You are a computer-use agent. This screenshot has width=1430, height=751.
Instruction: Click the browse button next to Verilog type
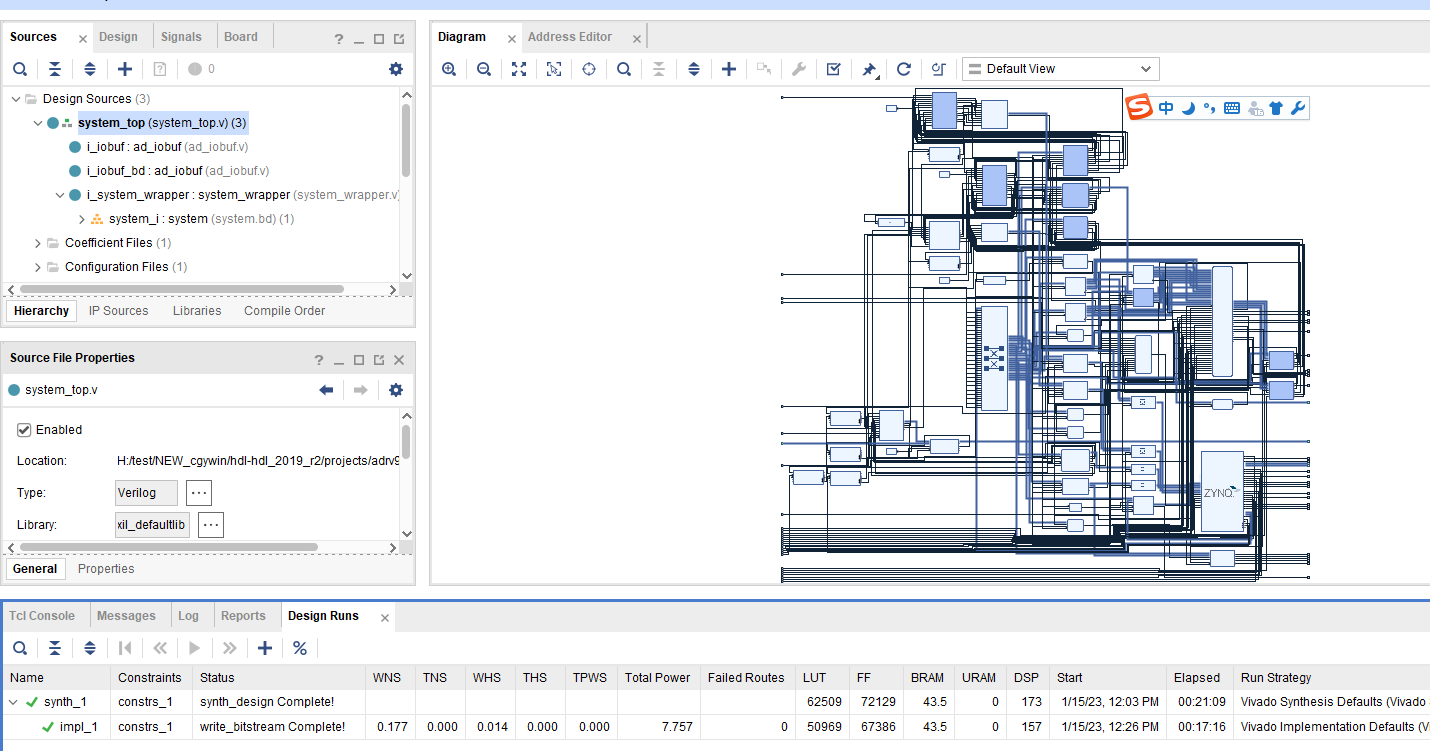coord(199,493)
